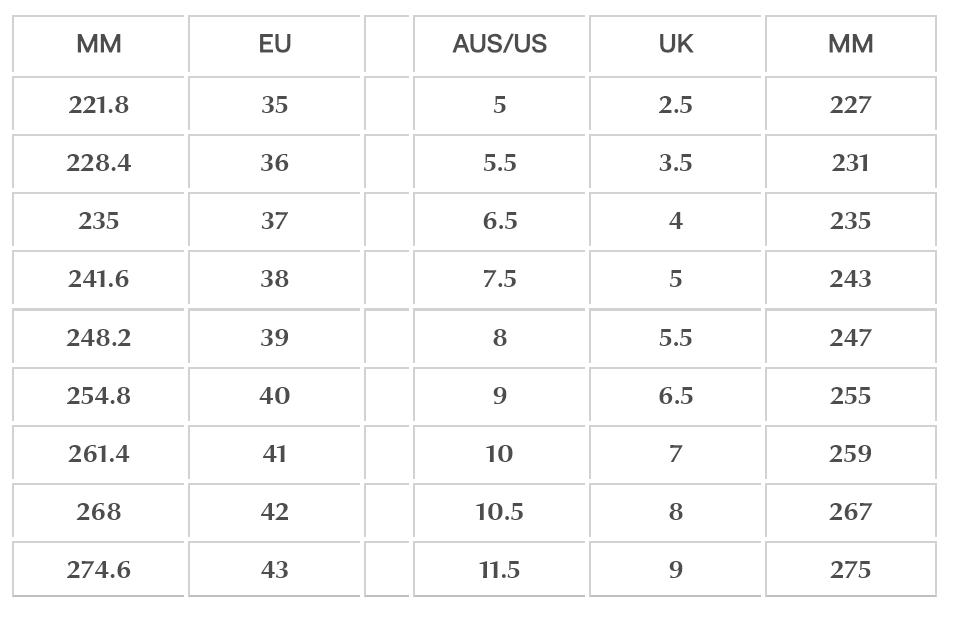The width and height of the screenshot is (958, 618).
Task: Select the 243 millimeter cell
Action: point(850,279)
